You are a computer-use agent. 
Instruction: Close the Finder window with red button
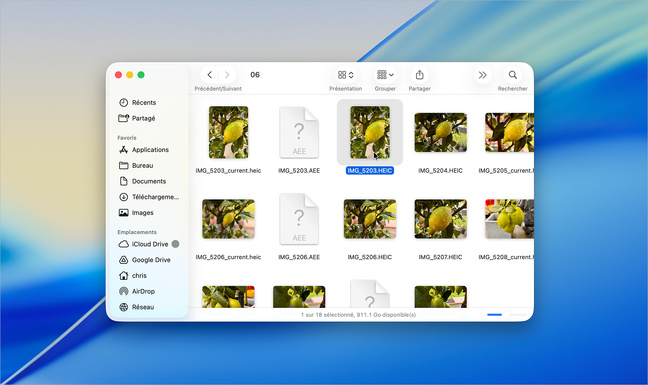(118, 75)
